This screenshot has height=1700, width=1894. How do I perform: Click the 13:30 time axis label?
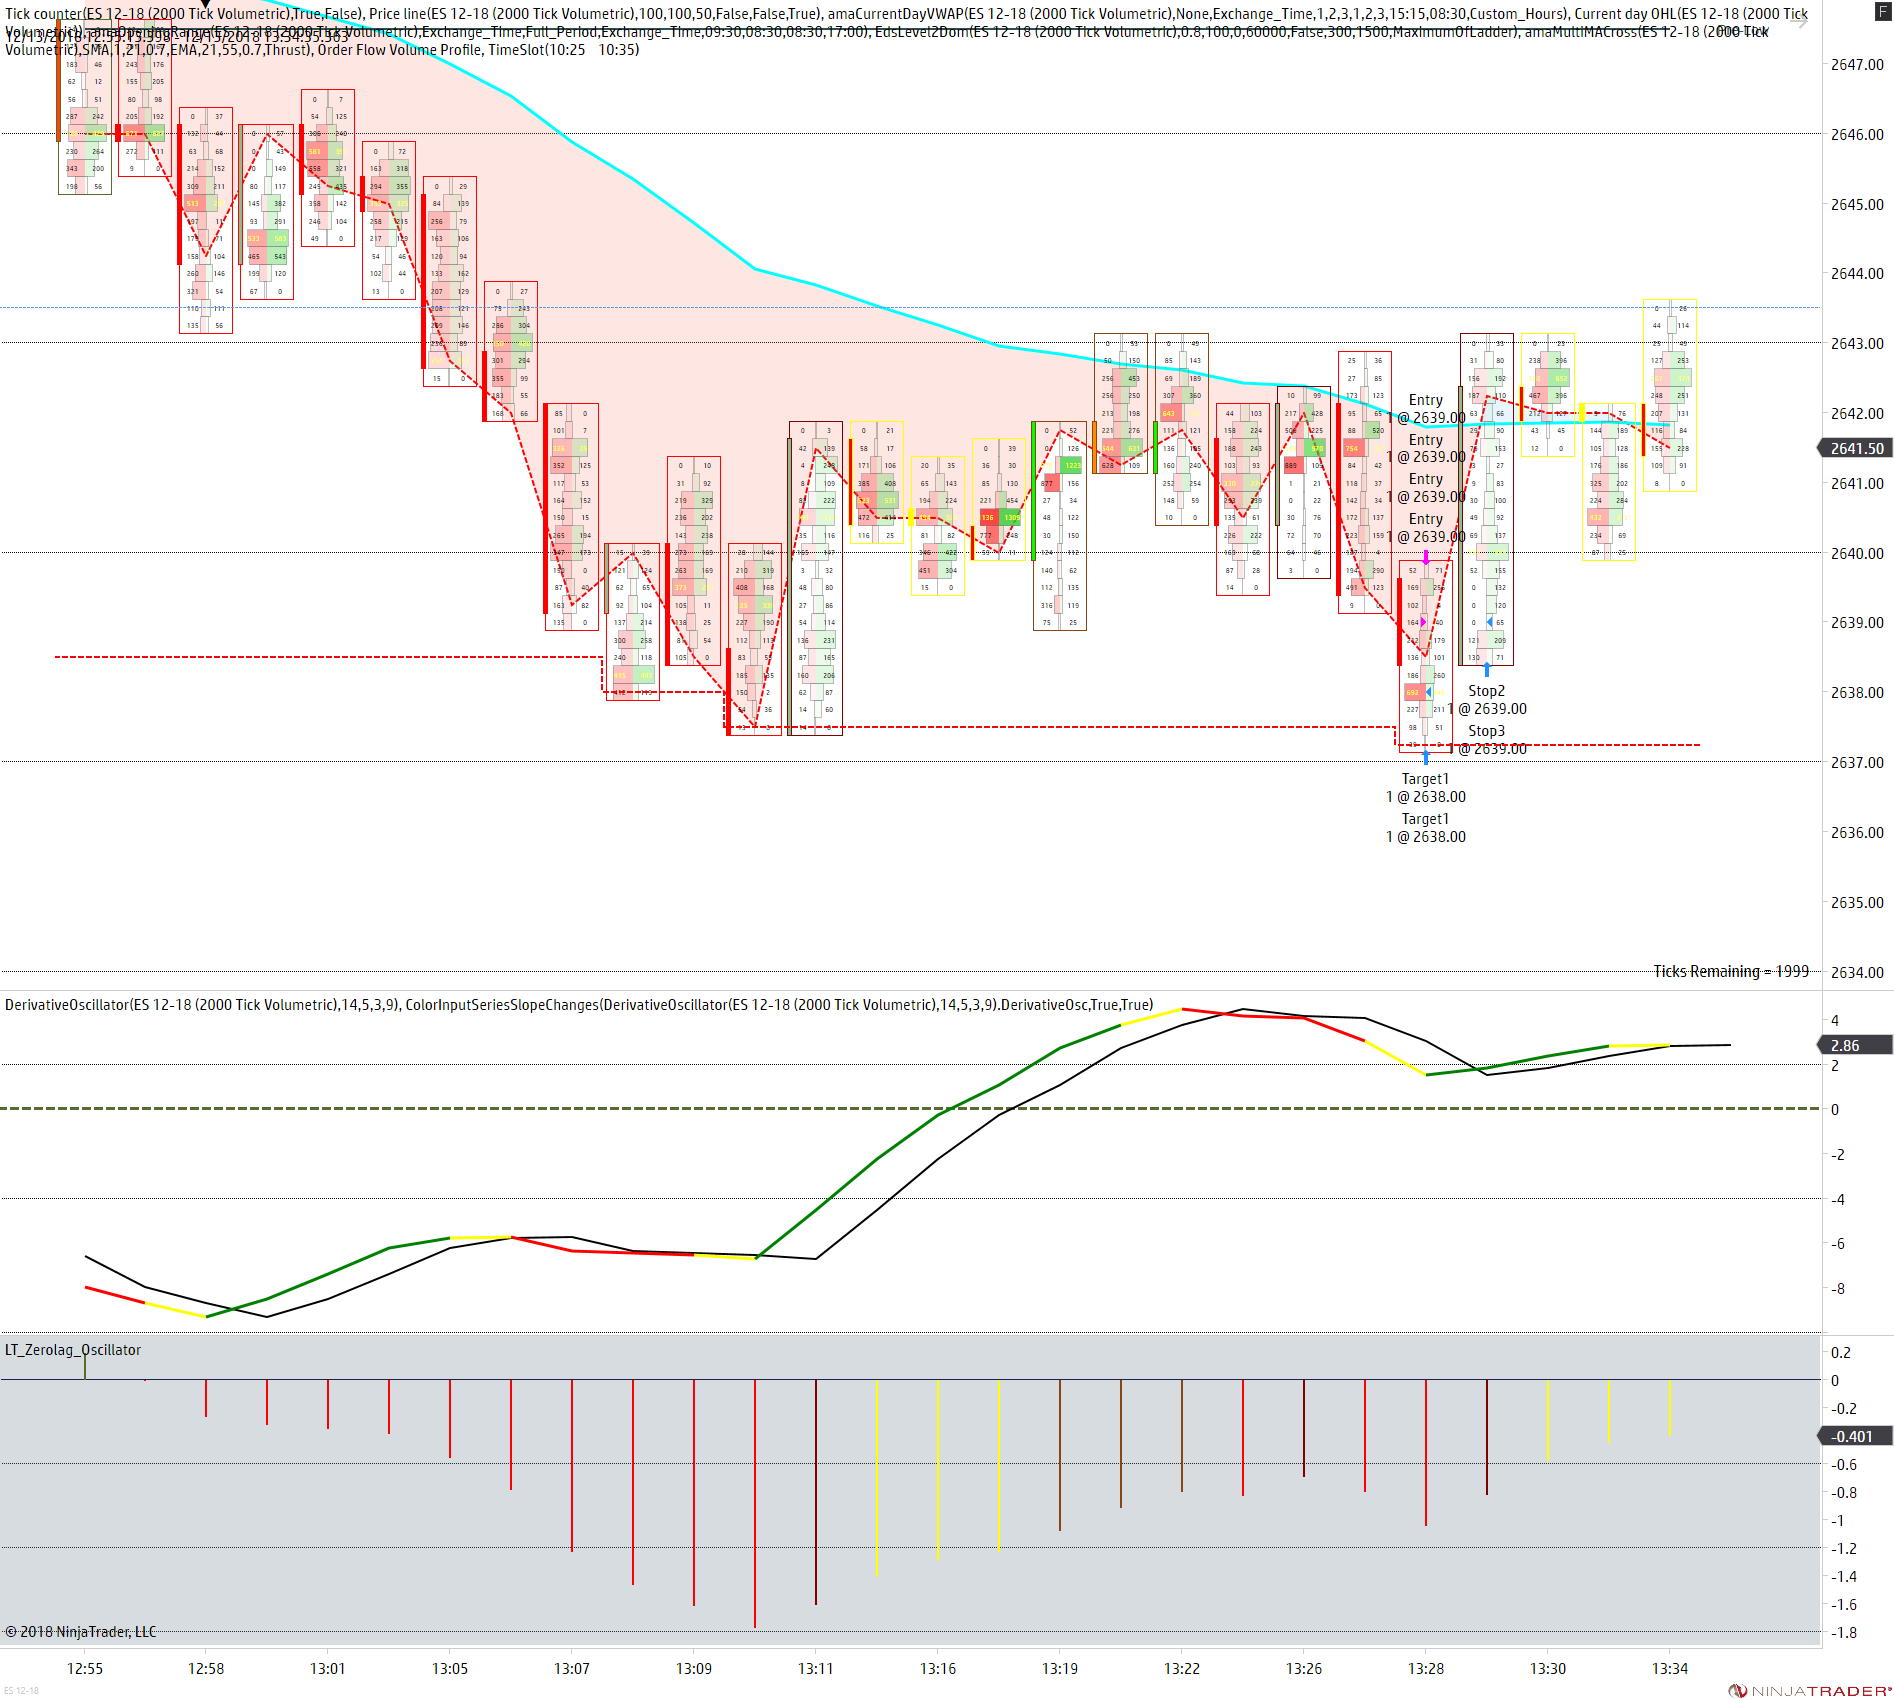pos(1548,1668)
